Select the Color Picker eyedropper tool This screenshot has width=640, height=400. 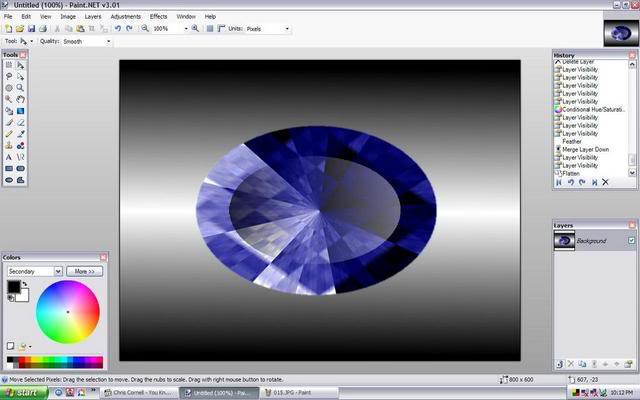click(20, 133)
